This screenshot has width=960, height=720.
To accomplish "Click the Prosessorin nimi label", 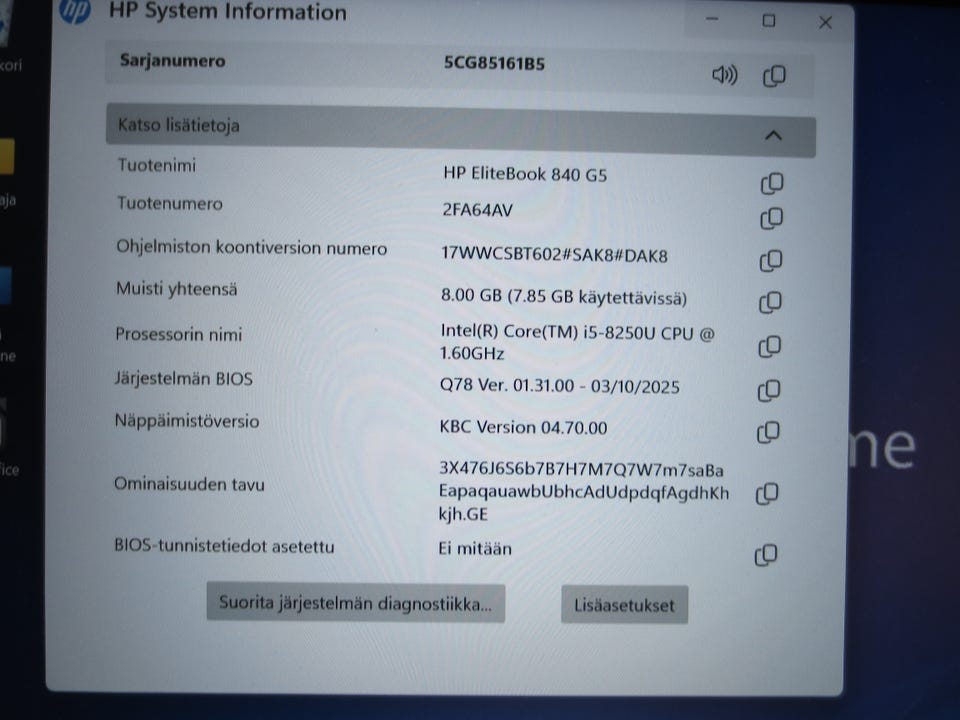I will point(179,334).
